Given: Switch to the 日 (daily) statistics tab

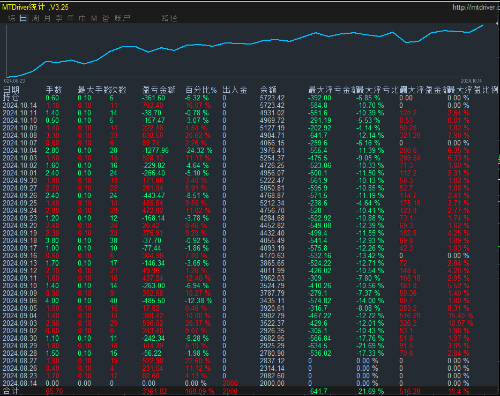Looking at the screenshot, I should click(x=23, y=18).
